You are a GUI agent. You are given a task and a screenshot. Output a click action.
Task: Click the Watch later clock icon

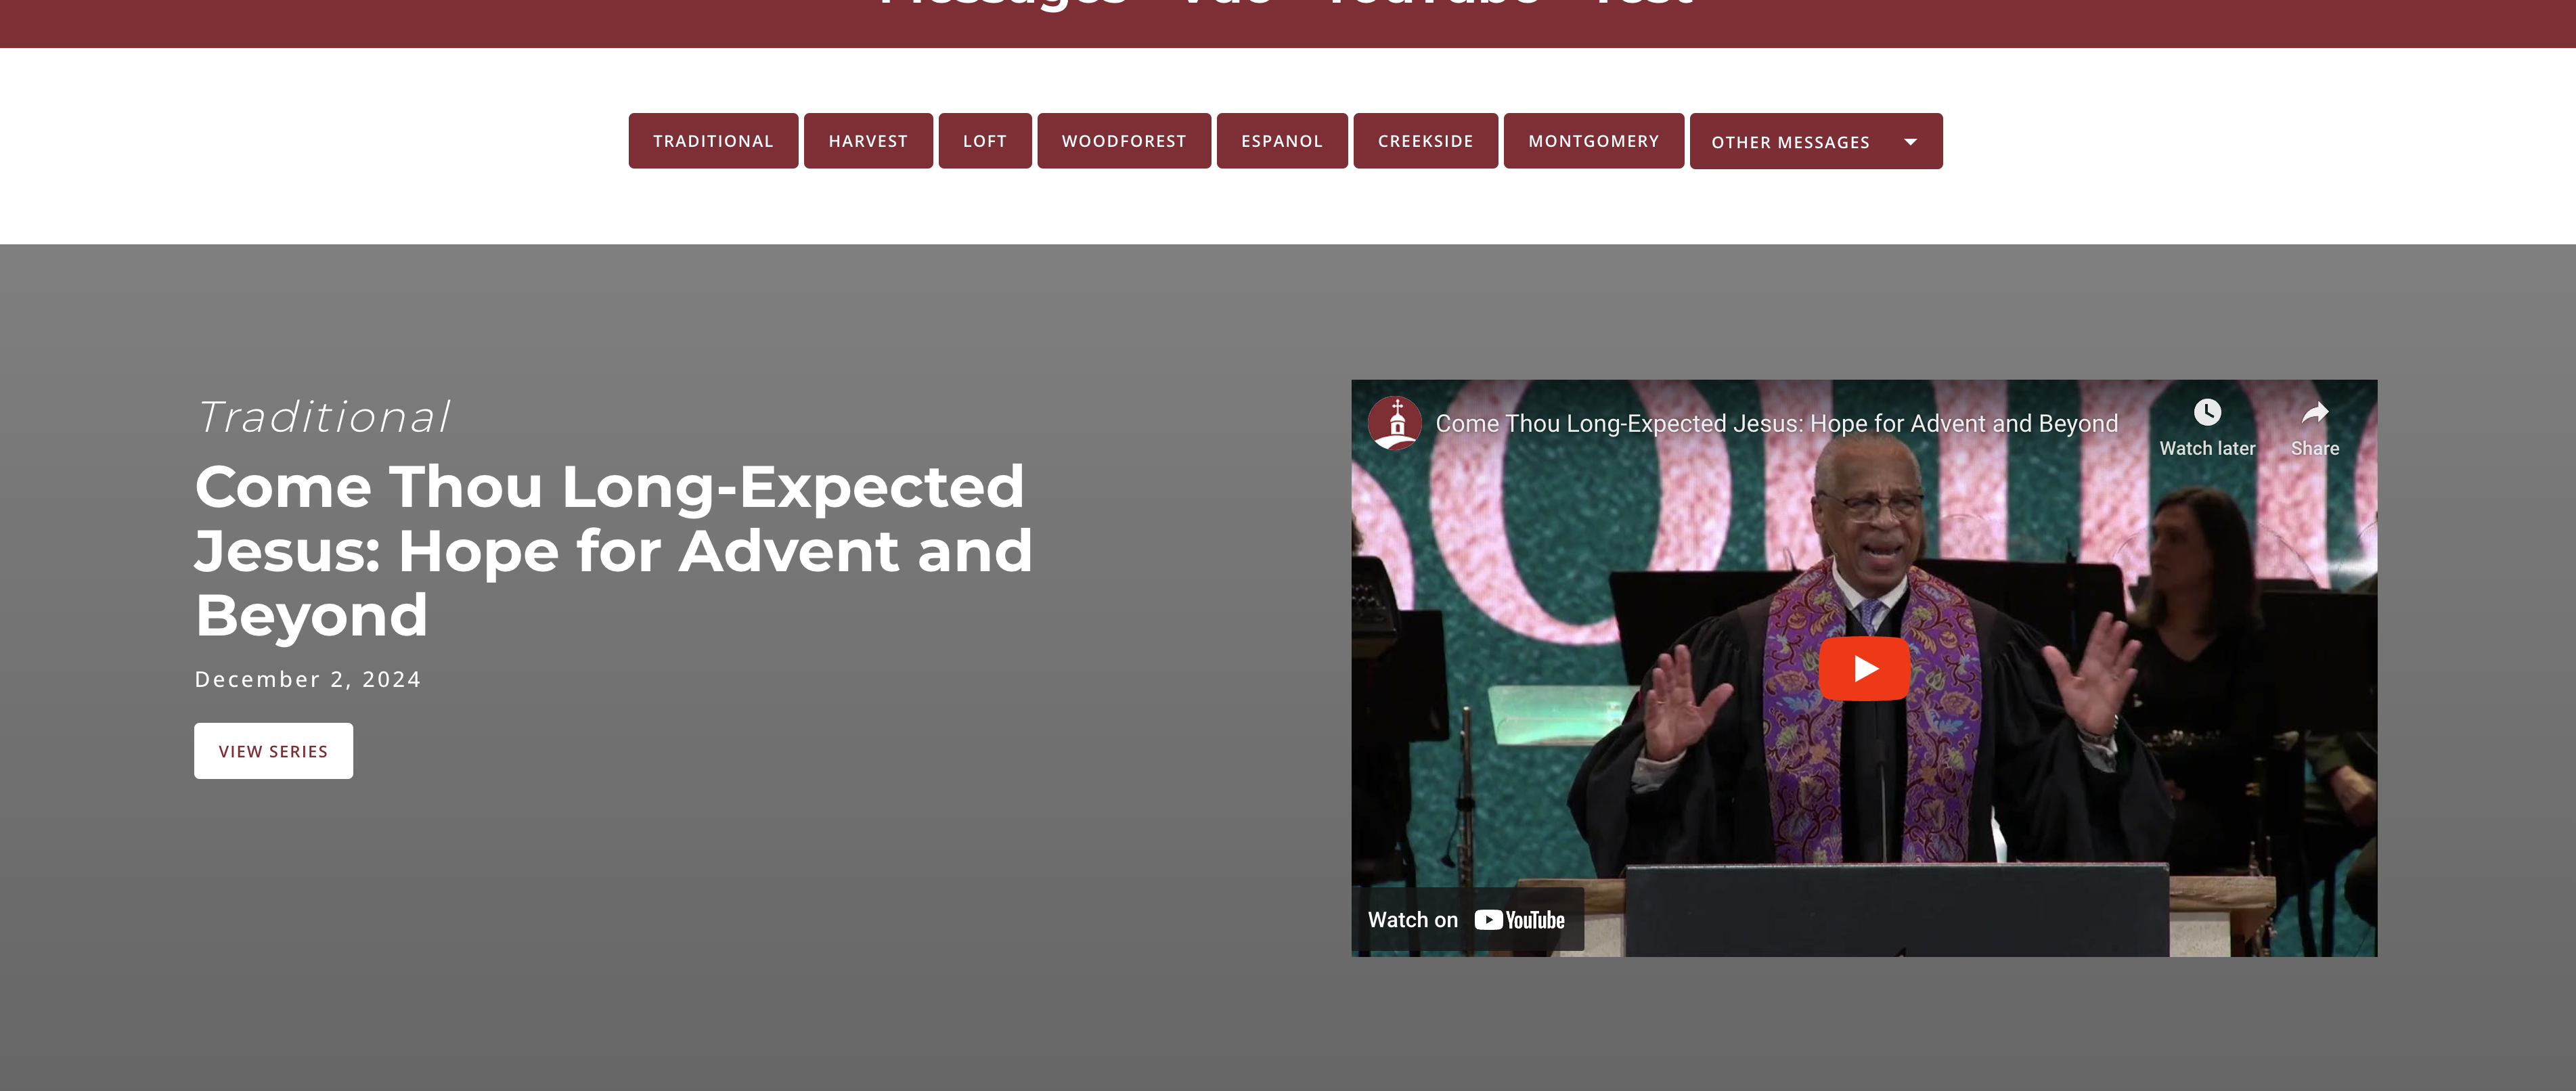pyautogui.click(x=2207, y=412)
